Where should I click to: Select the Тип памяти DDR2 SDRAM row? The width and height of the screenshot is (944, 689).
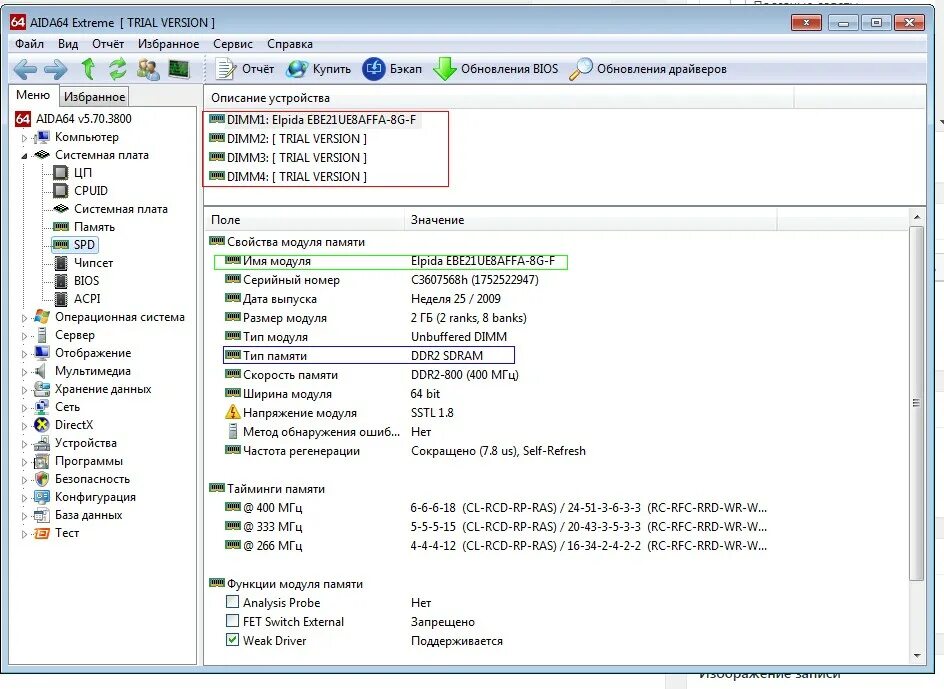(x=369, y=355)
